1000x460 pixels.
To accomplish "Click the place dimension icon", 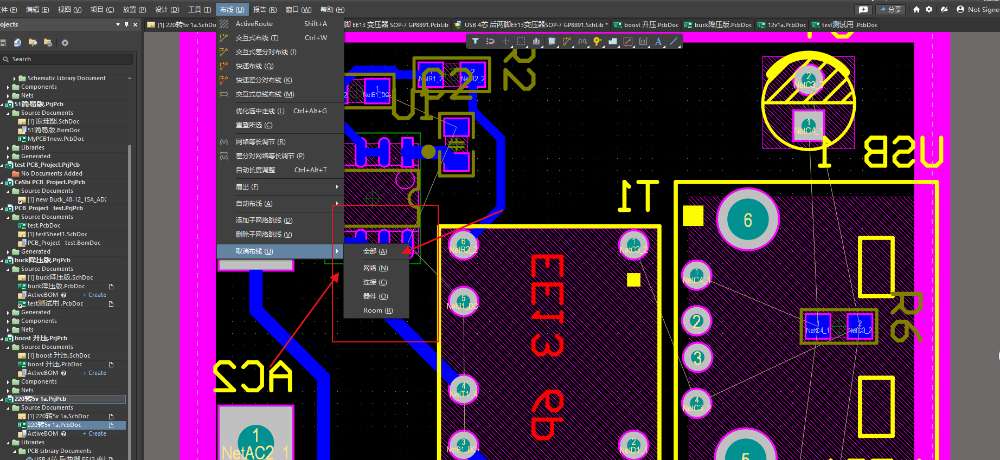I will point(643,41).
